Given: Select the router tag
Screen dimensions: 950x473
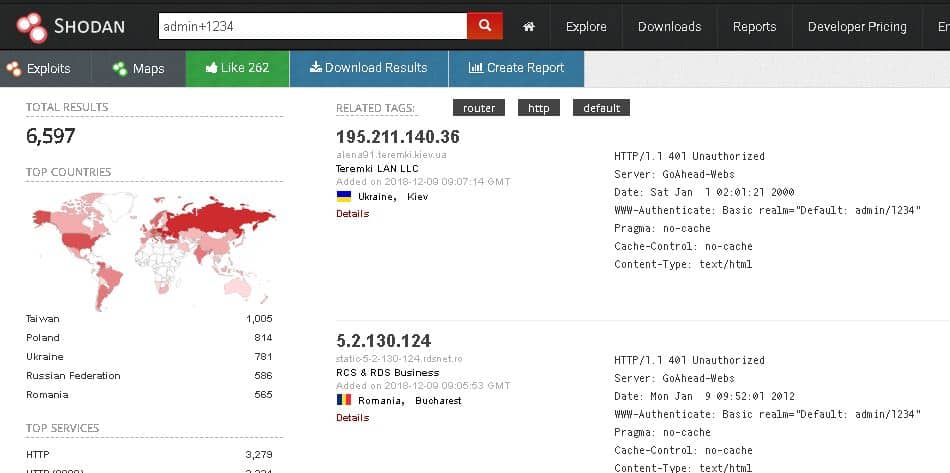Looking at the screenshot, I should click(479, 108).
